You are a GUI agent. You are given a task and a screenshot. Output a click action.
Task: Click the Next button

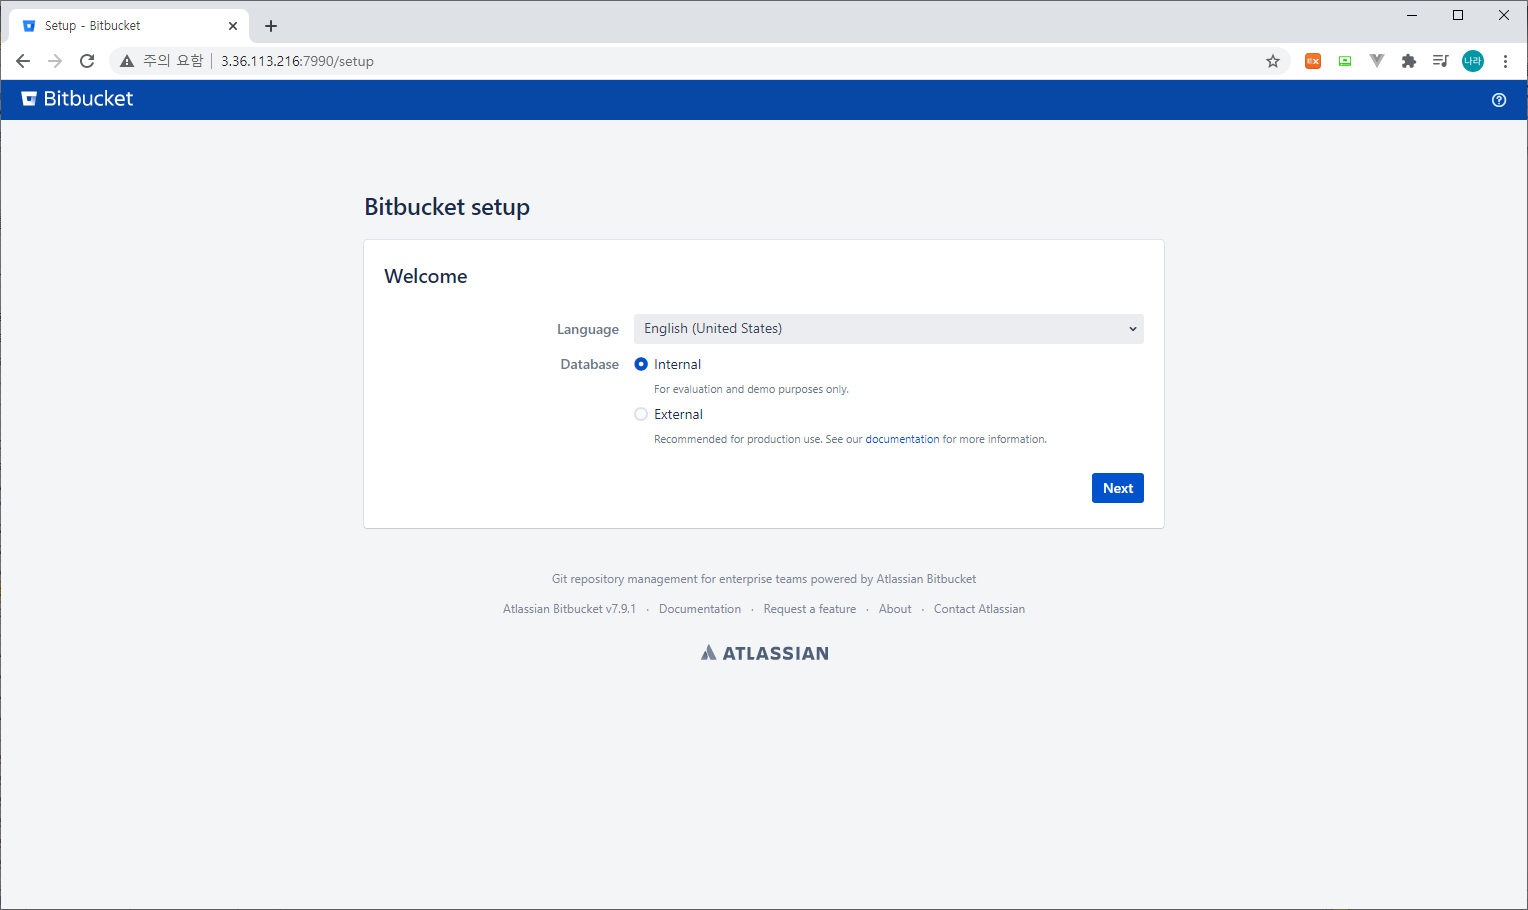click(1118, 488)
